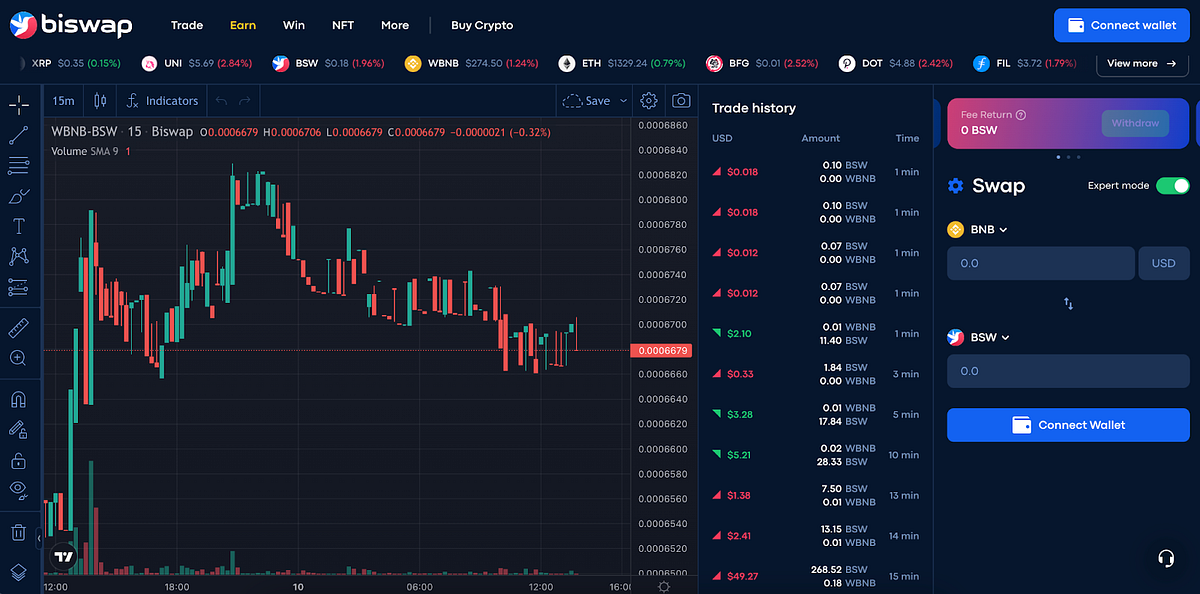Flip the swap direction arrows

tap(1068, 303)
